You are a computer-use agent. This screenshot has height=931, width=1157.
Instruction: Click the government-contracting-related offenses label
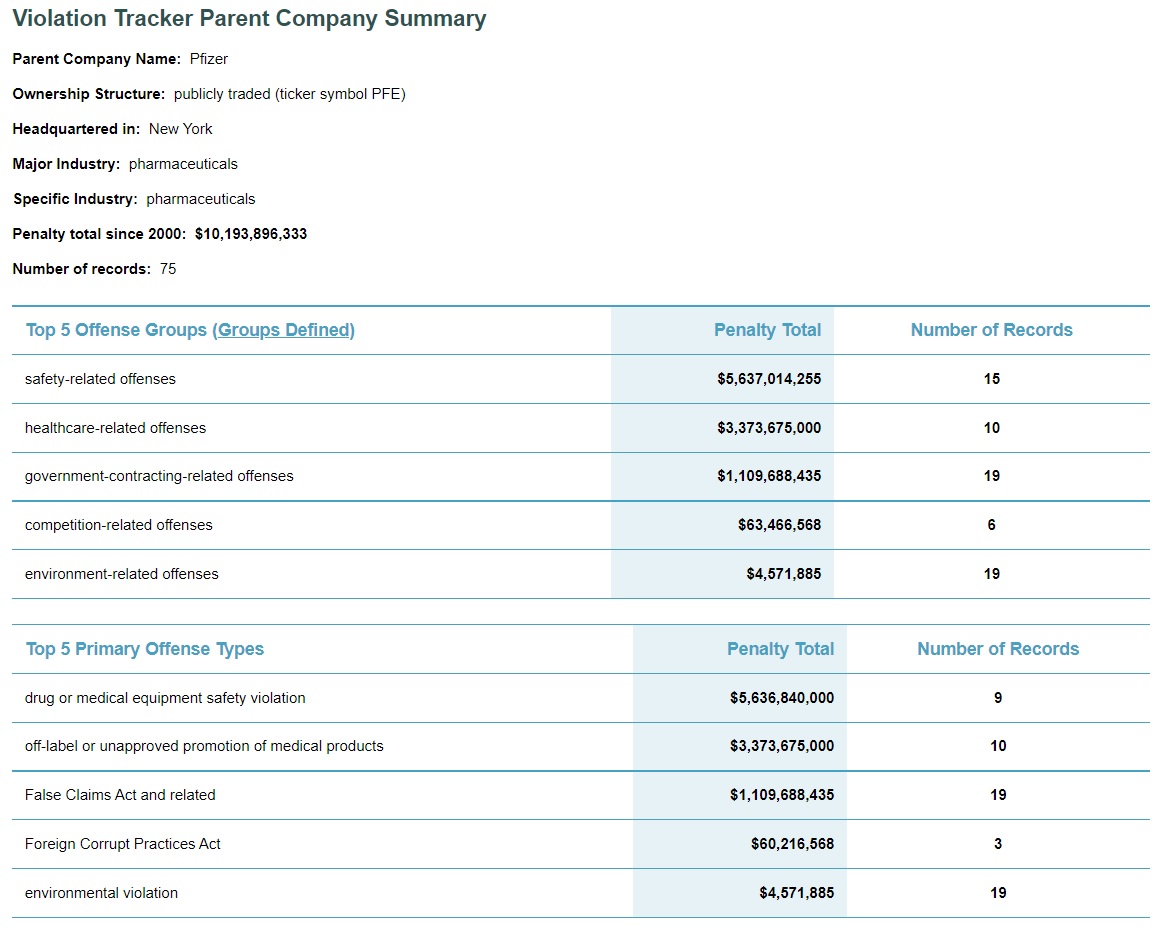pyautogui.click(x=159, y=476)
